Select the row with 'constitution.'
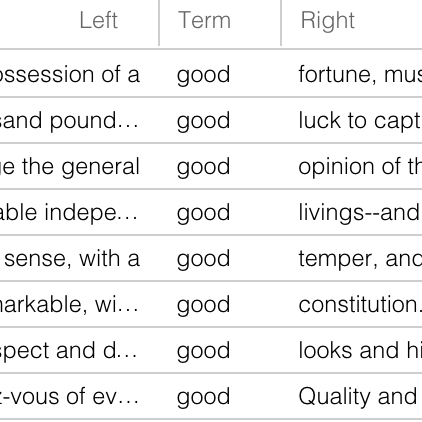 [211, 304]
